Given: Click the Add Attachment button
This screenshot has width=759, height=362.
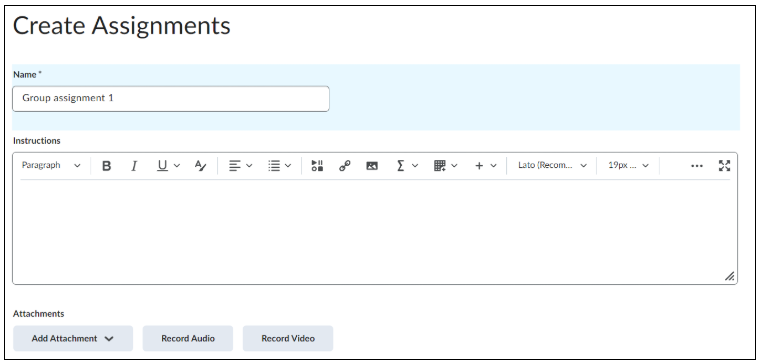Looking at the screenshot, I should coord(73,338).
